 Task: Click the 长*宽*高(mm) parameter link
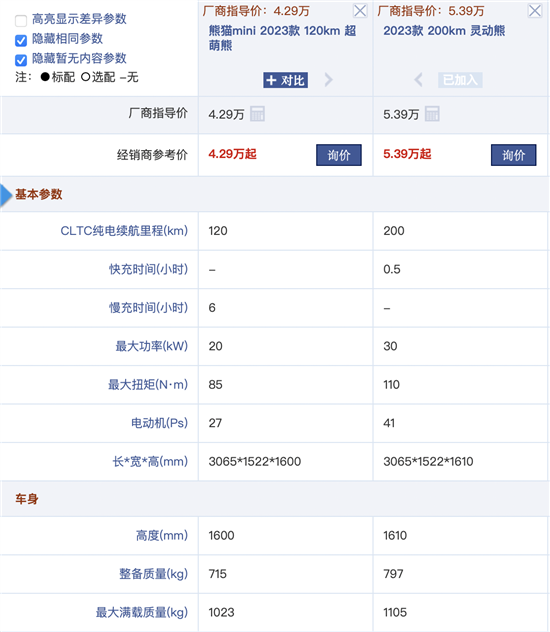pos(150,462)
